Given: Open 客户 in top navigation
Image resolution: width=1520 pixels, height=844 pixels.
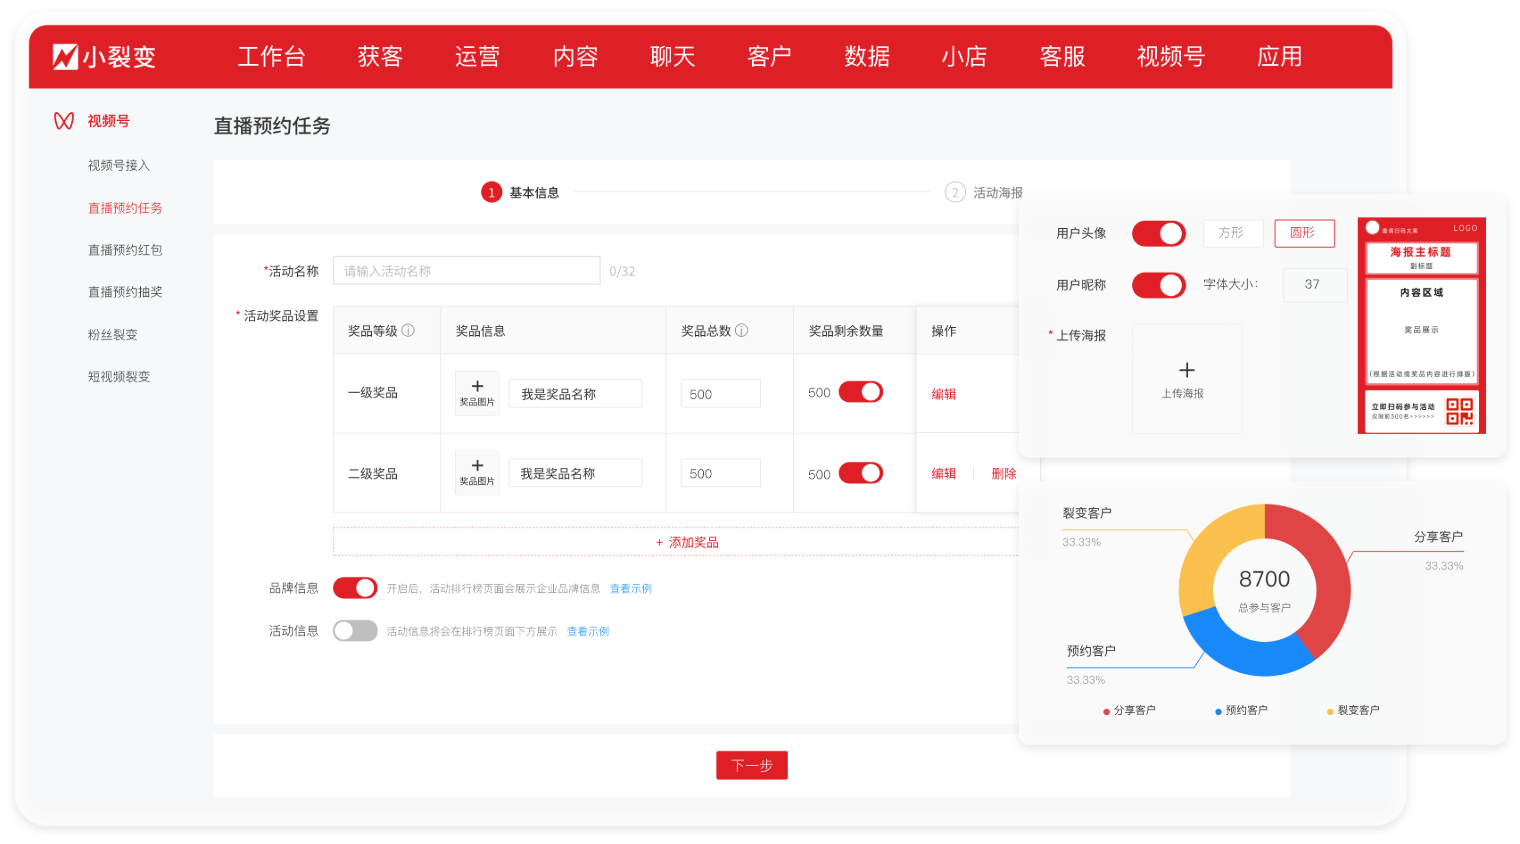Looking at the screenshot, I should coord(769,57).
